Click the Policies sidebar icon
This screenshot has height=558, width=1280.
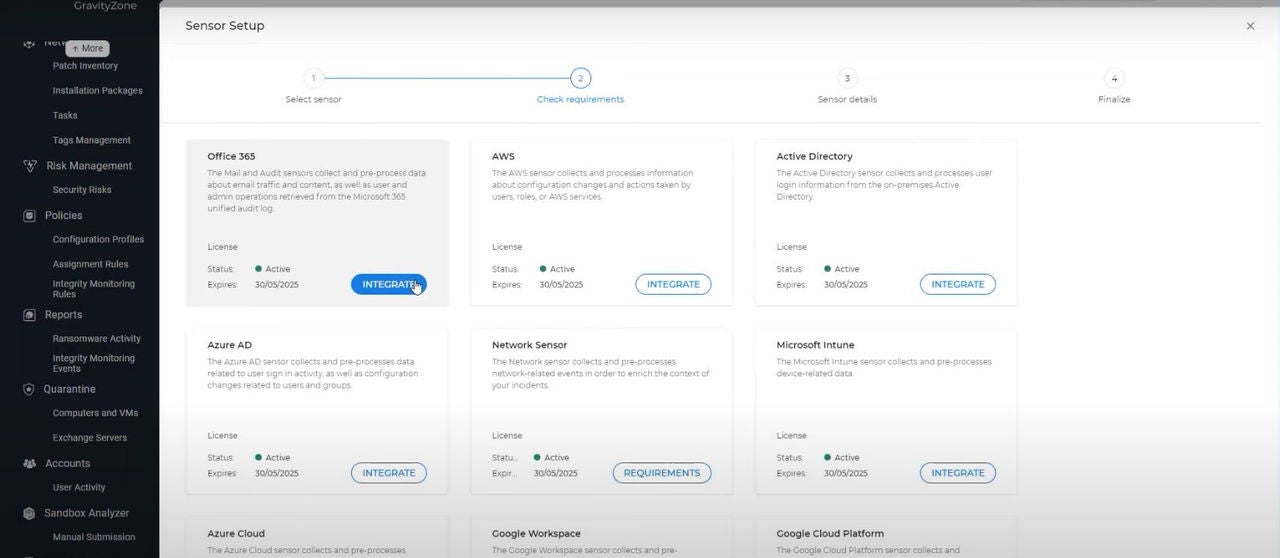coord(29,216)
